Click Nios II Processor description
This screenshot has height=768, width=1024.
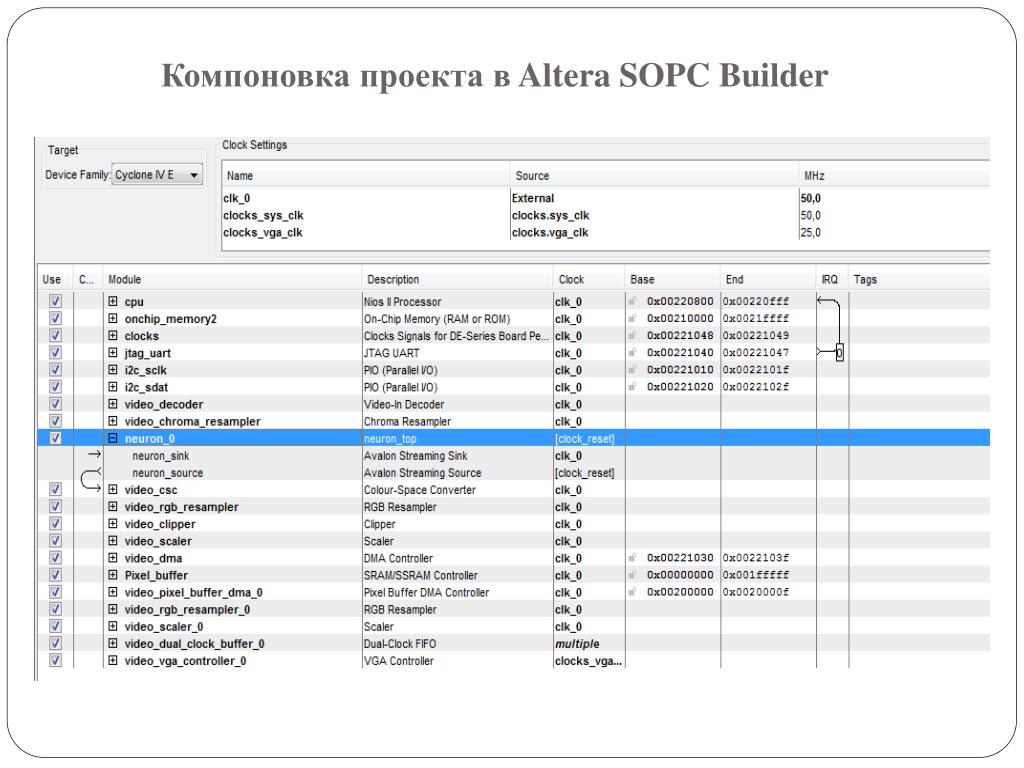[402, 302]
